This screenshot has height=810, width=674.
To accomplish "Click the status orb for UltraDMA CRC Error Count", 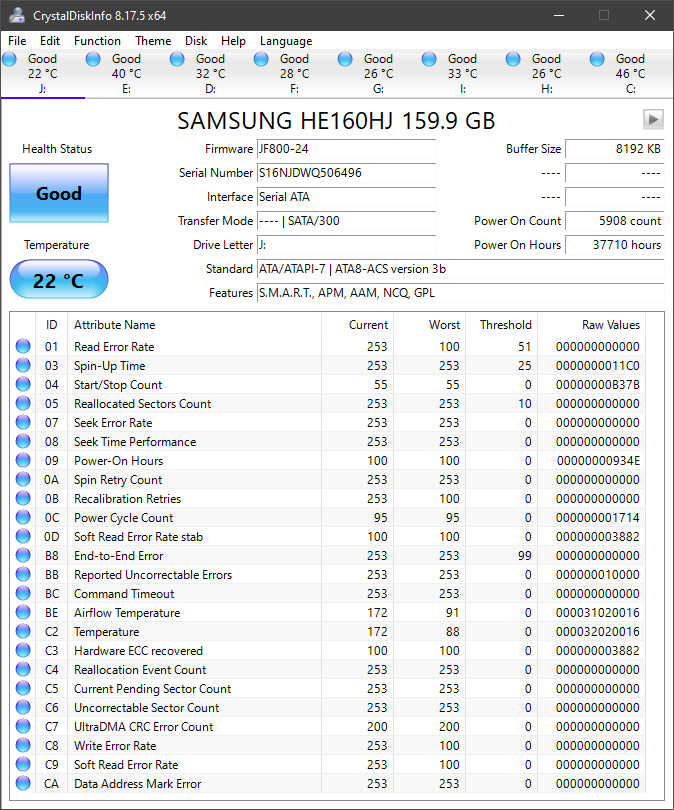I will click(x=23, y=726).
